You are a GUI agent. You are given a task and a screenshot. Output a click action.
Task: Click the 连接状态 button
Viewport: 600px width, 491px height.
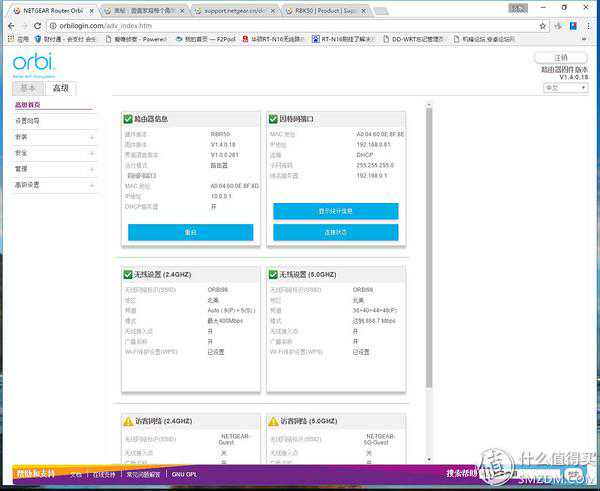coord(335,232)
